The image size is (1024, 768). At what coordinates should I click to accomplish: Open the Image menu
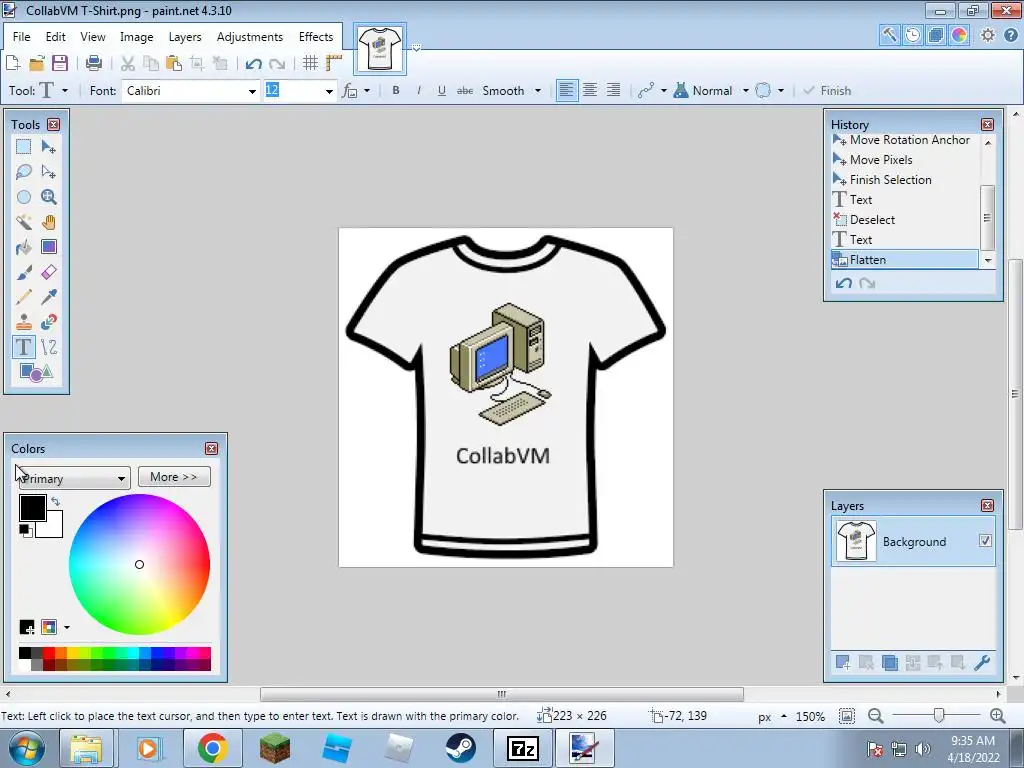pos(136,37)
